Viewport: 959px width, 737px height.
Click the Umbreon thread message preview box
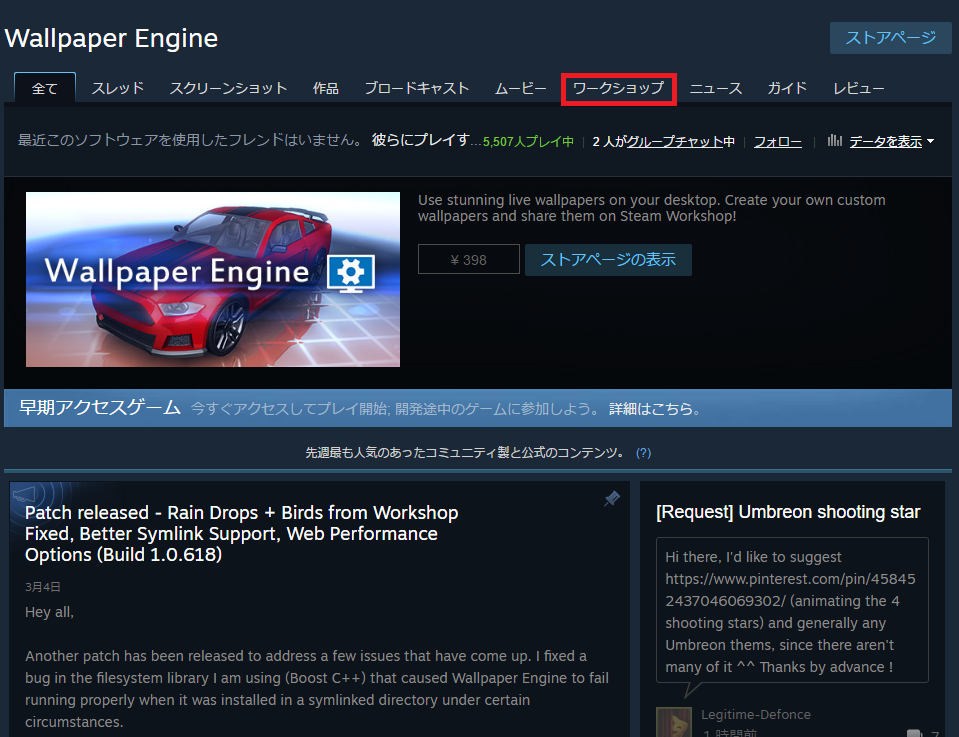point(792,610)
